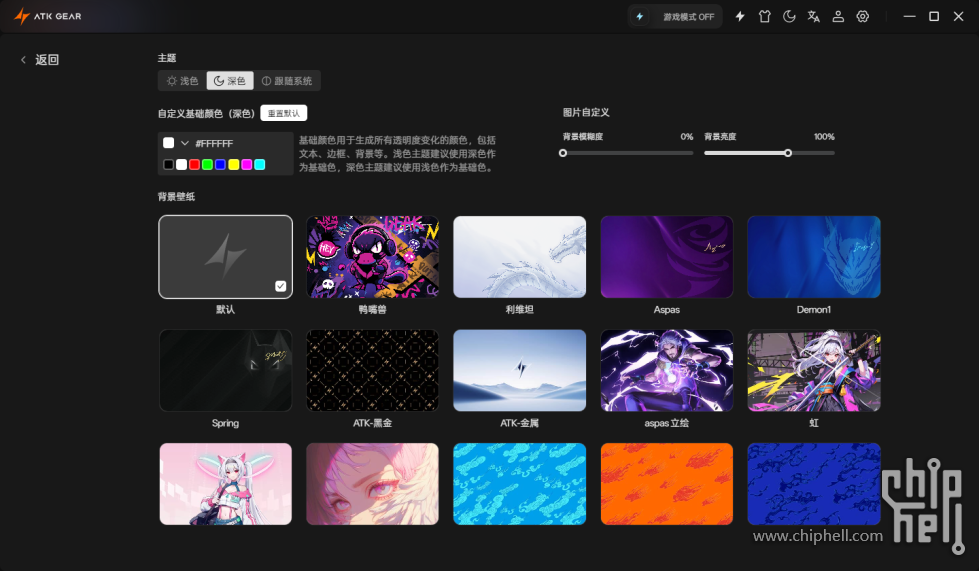
Task: Click the 背景壁纸 section label
Action: click(x=176, y=197)
